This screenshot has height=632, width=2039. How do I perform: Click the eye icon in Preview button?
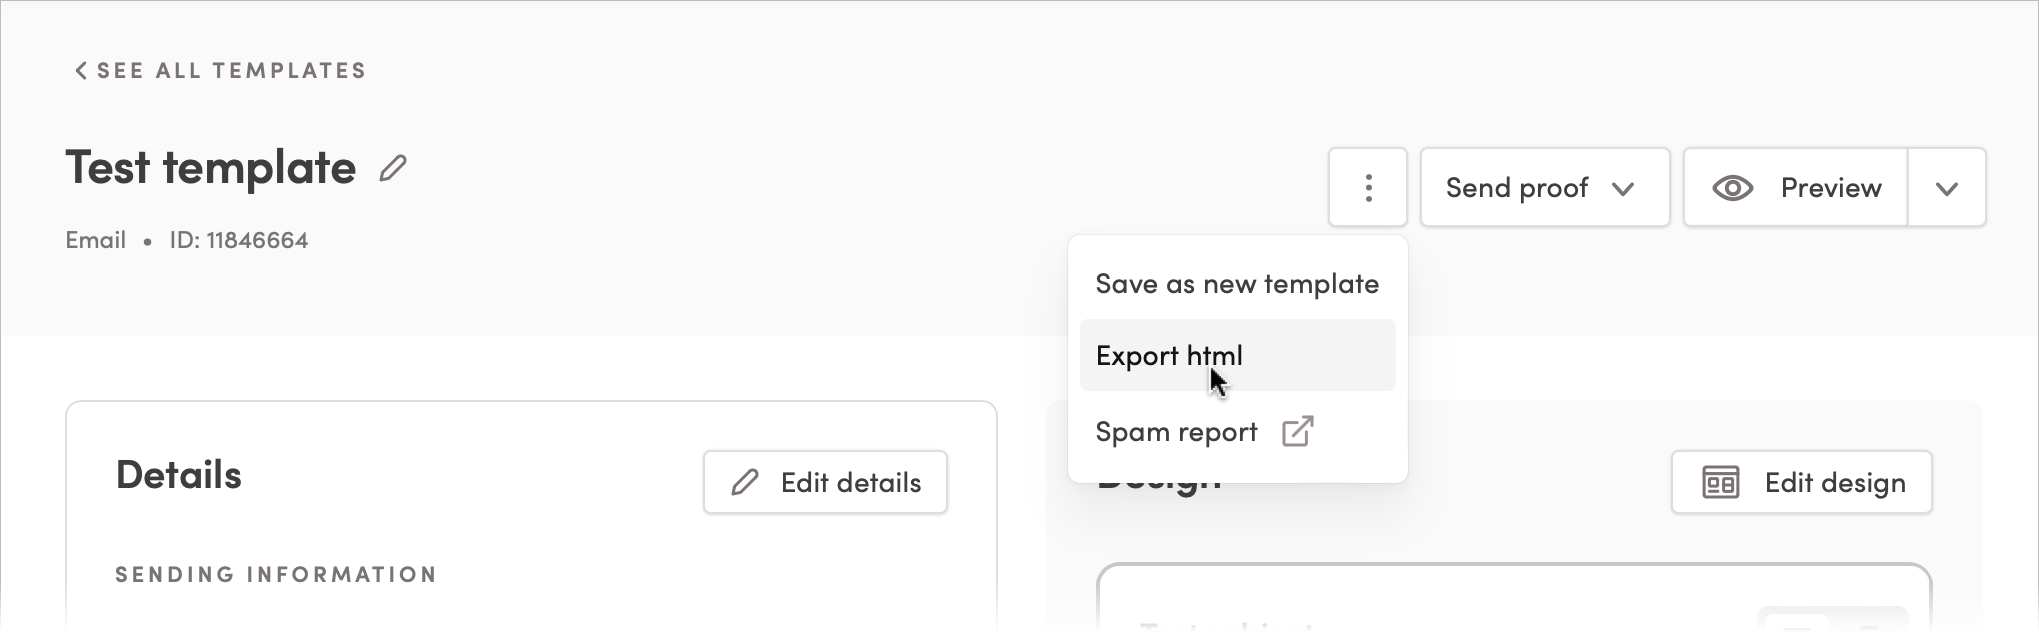tap(1732, 188)
